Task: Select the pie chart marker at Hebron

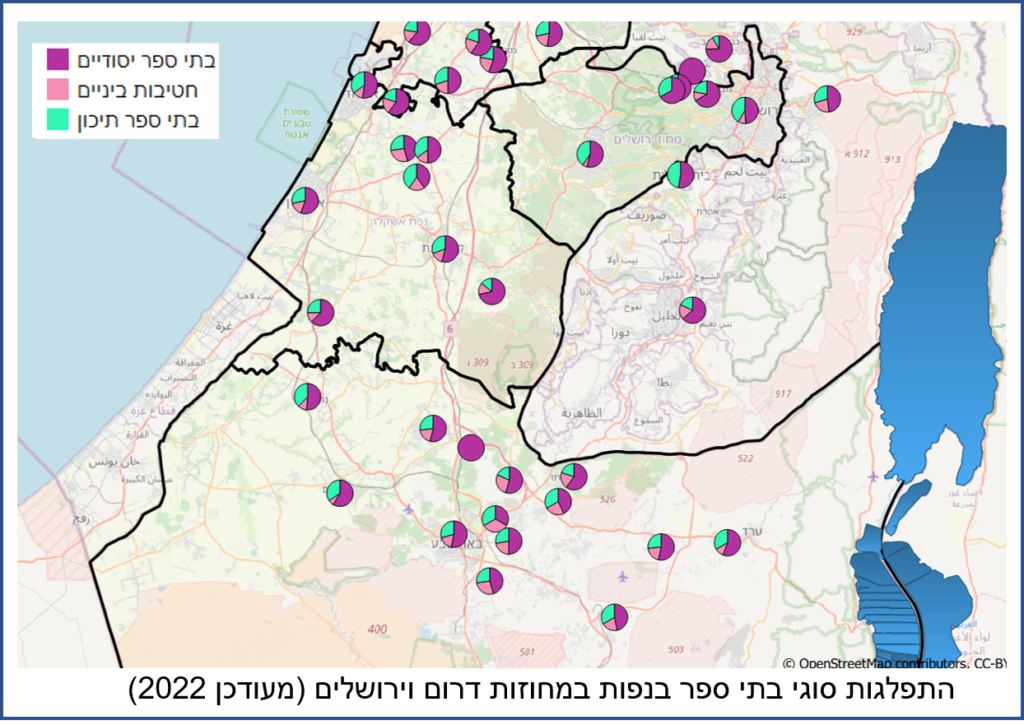Action: coord(692,310)
